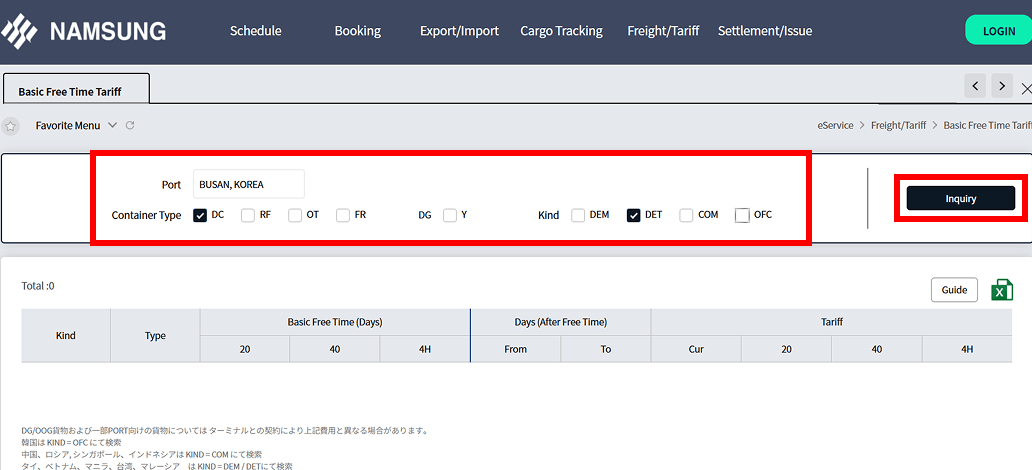Click the LOGIN button
Viewport: 1032px width, 470px height.
pyautogui.click(x=998, y=31)
